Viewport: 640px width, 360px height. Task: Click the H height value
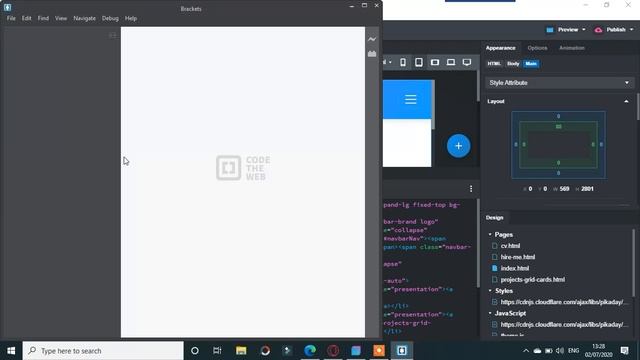587,189
